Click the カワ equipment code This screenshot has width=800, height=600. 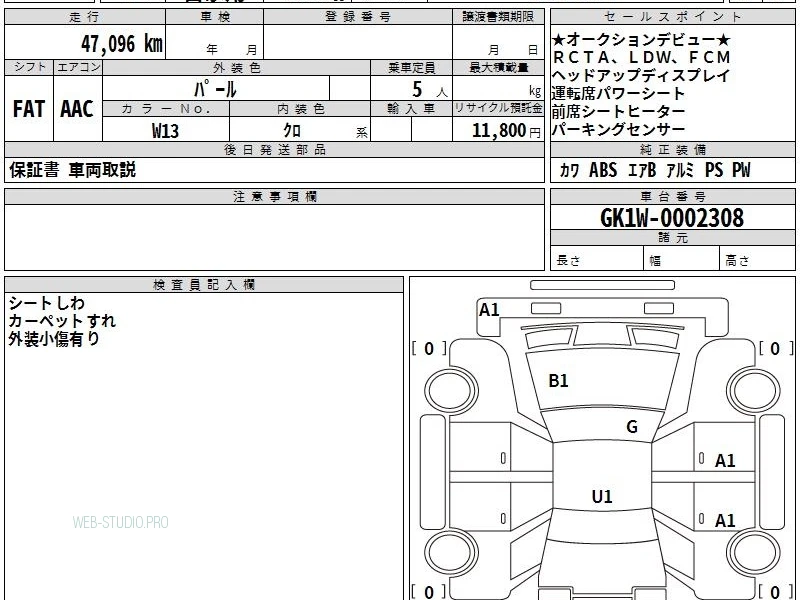tap(569, 170)
